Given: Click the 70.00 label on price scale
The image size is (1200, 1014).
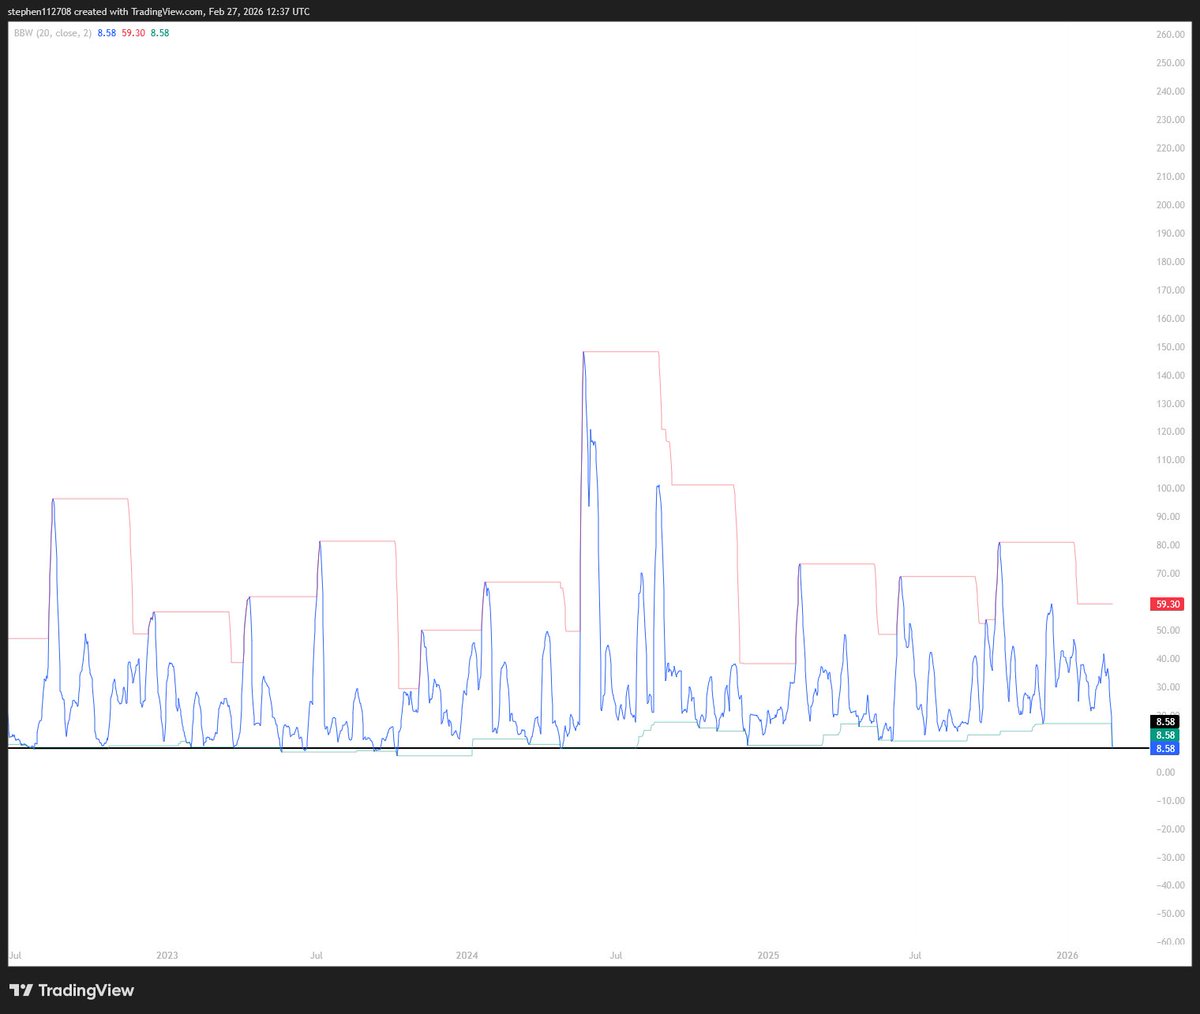Looking at the screenshot, I should coord(1168,574).
